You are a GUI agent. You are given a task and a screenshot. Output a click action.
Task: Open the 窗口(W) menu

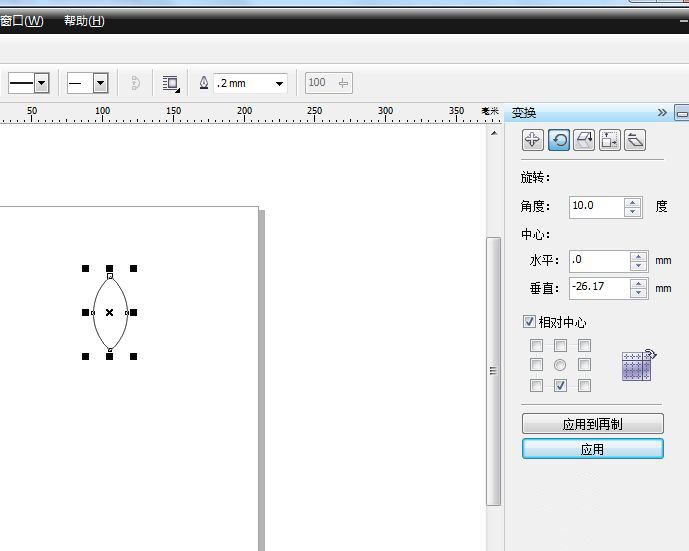[22, 21]
